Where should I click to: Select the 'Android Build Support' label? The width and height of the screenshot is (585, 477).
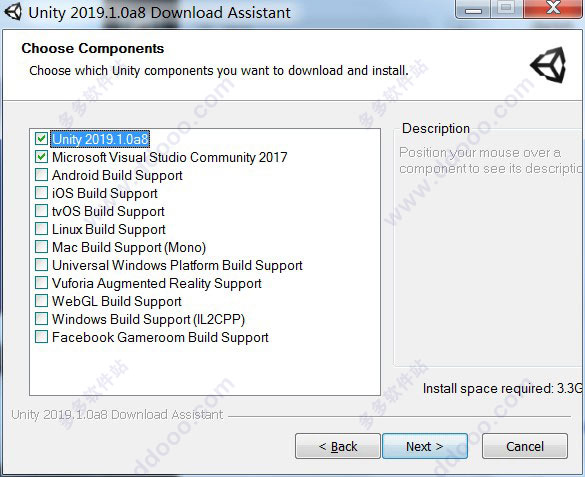(117, 175)
